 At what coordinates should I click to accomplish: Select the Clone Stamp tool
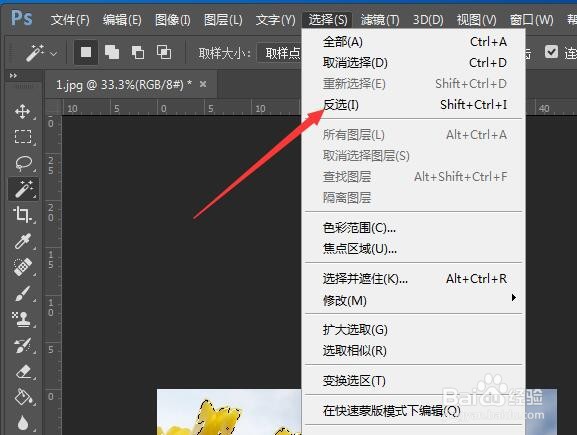click(22, 319)
